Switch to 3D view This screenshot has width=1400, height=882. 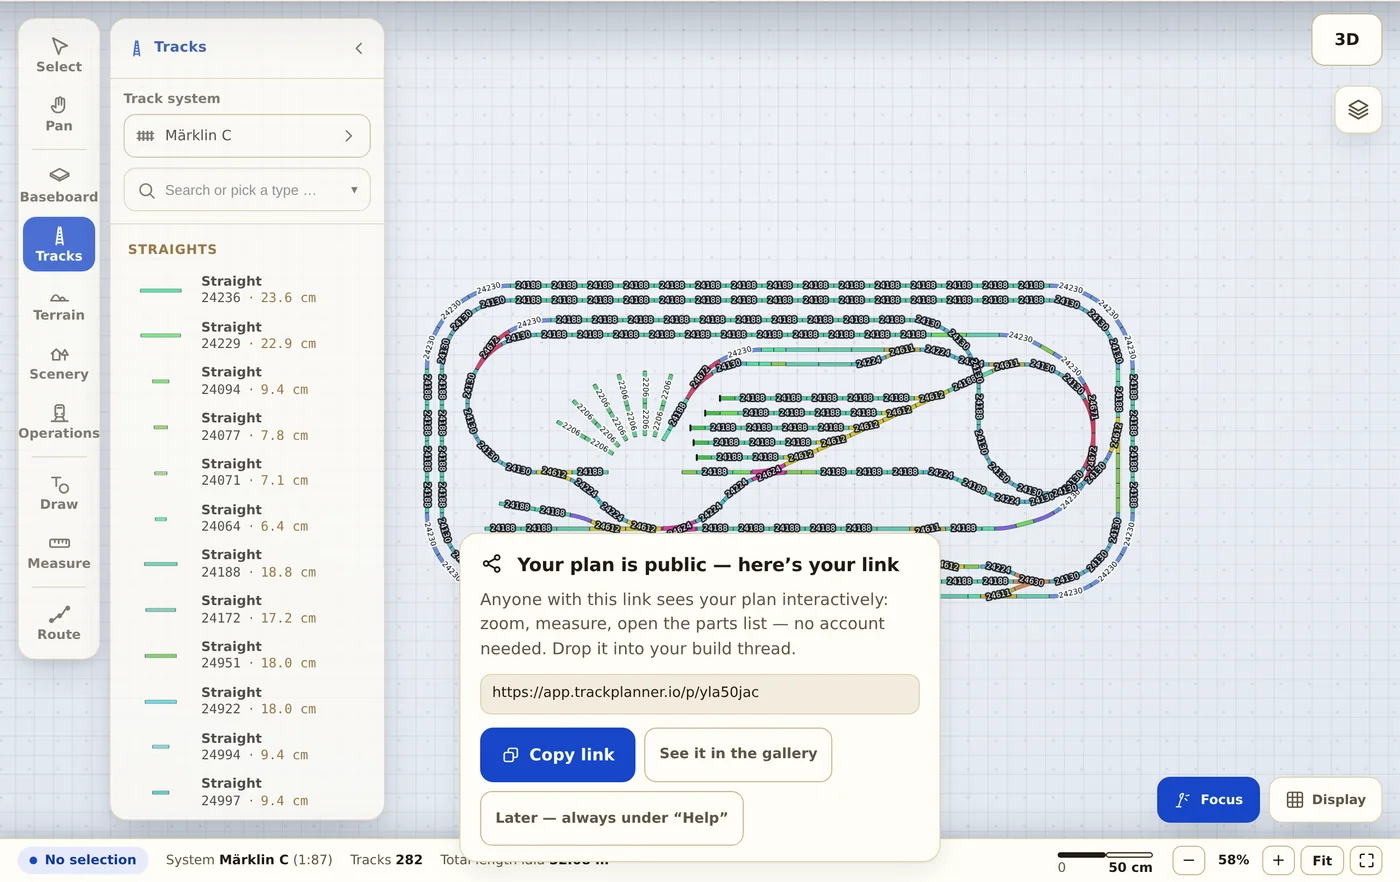tap(1347, 40)
